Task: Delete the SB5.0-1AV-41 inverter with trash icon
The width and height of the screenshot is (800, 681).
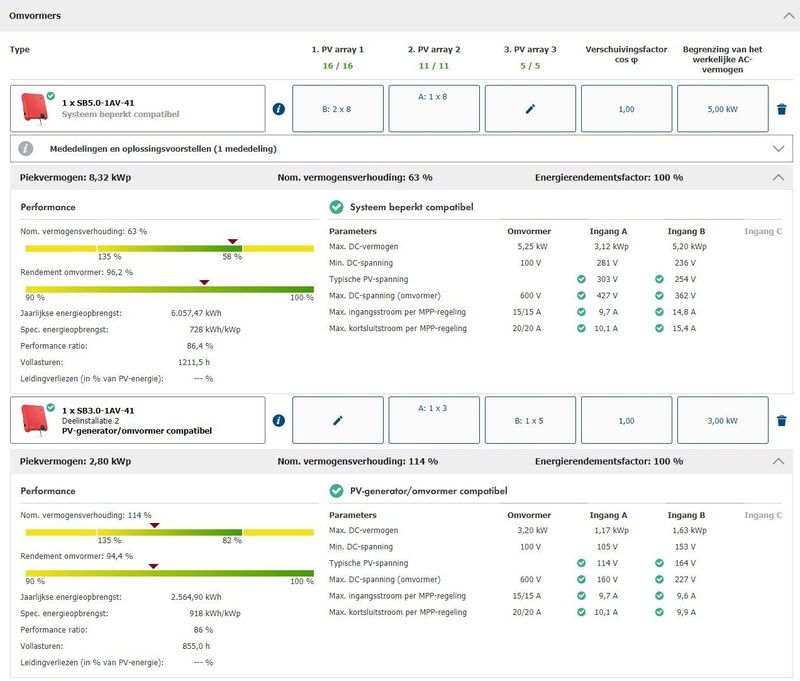Action: click(781, 109)
